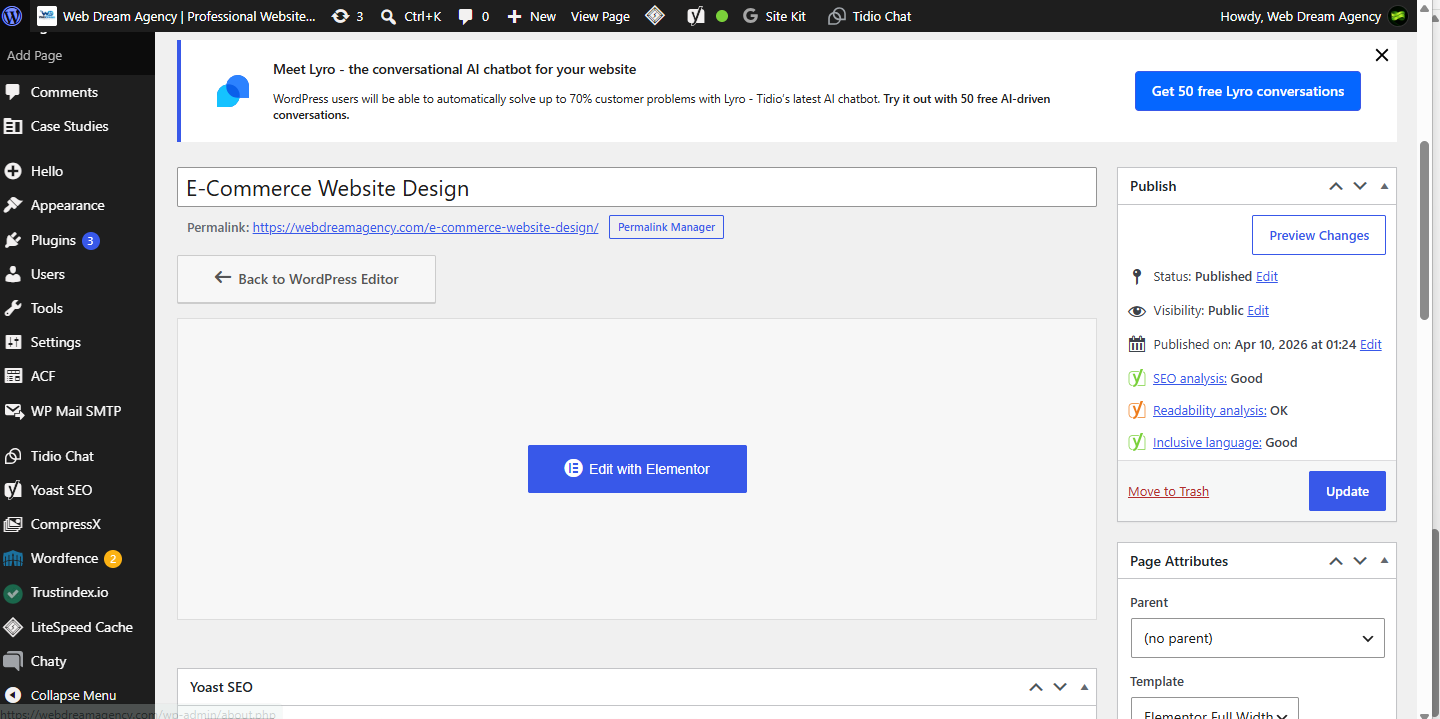Click View Page in admin bar
Image resolution: width=1440 pixels, height=719 pixels.
pos(600,16)
